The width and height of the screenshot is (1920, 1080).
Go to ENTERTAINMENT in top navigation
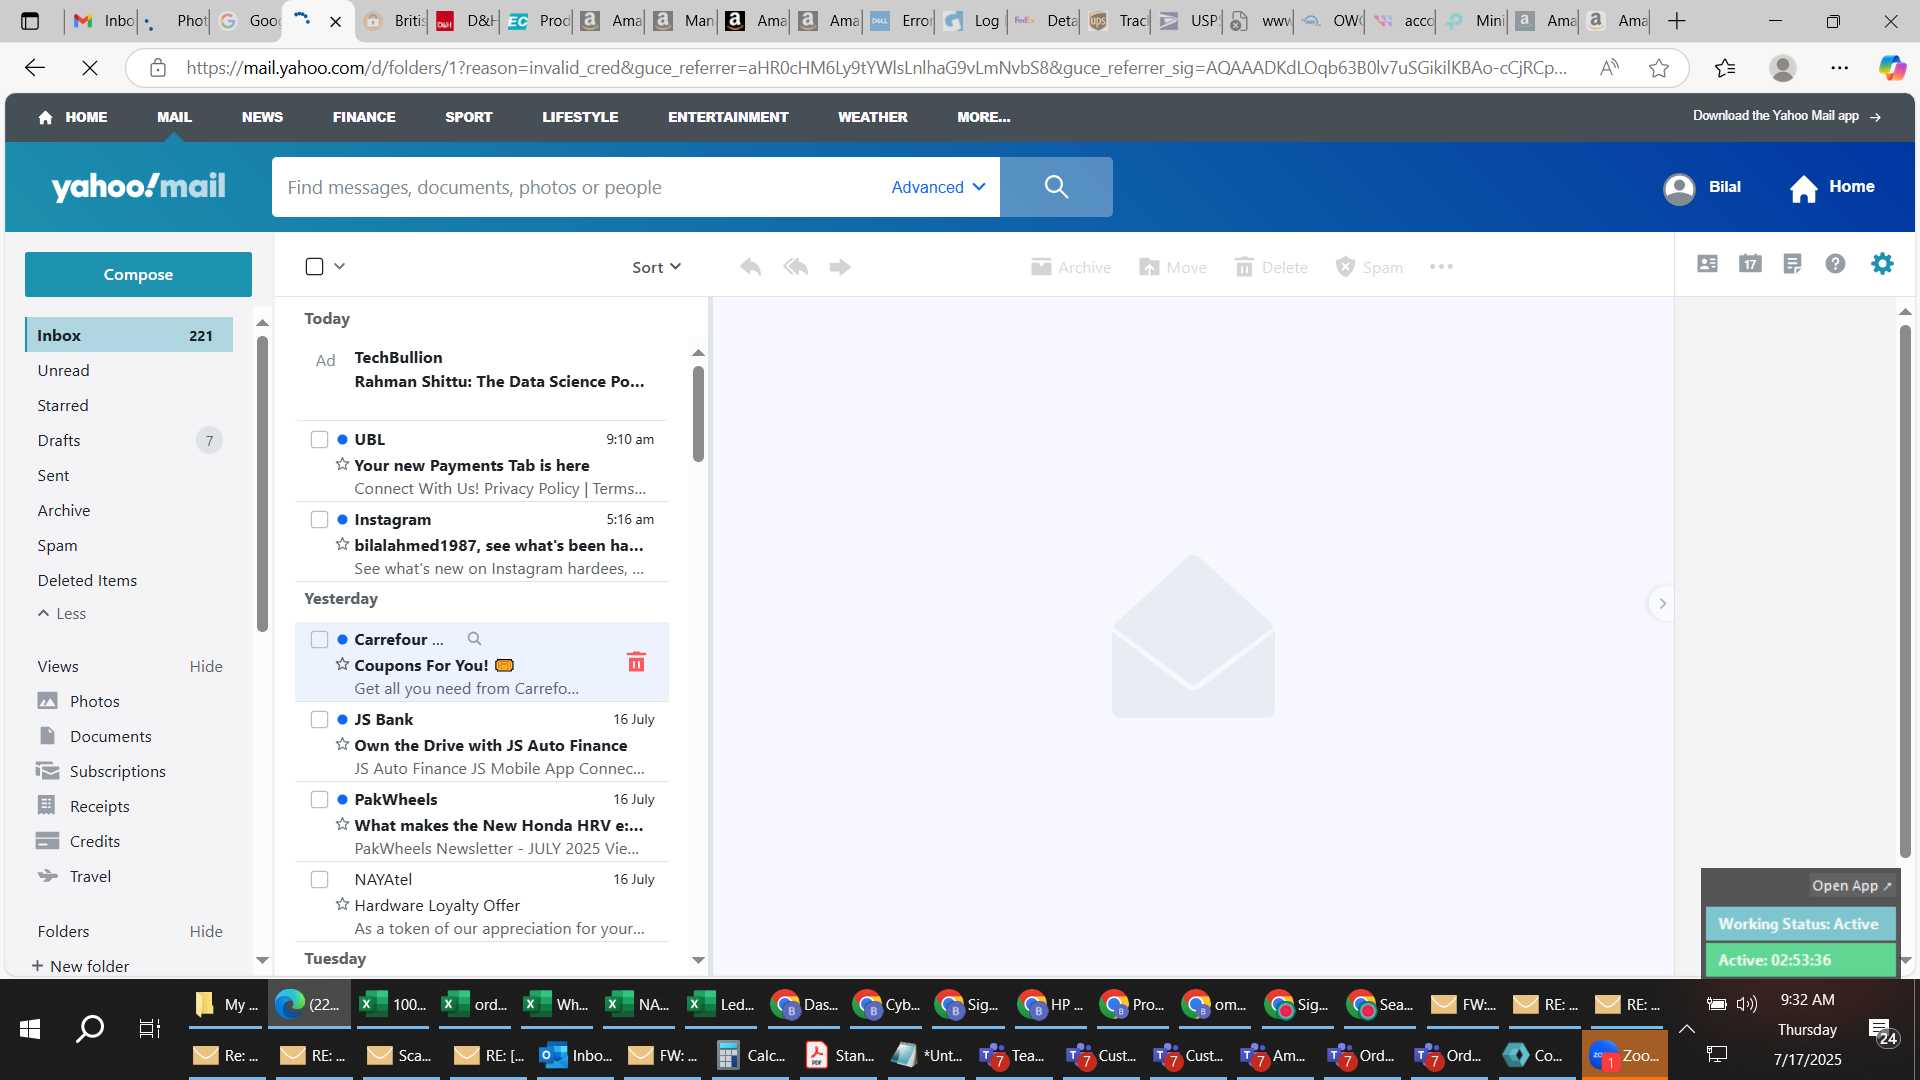(x=728, y=117)
